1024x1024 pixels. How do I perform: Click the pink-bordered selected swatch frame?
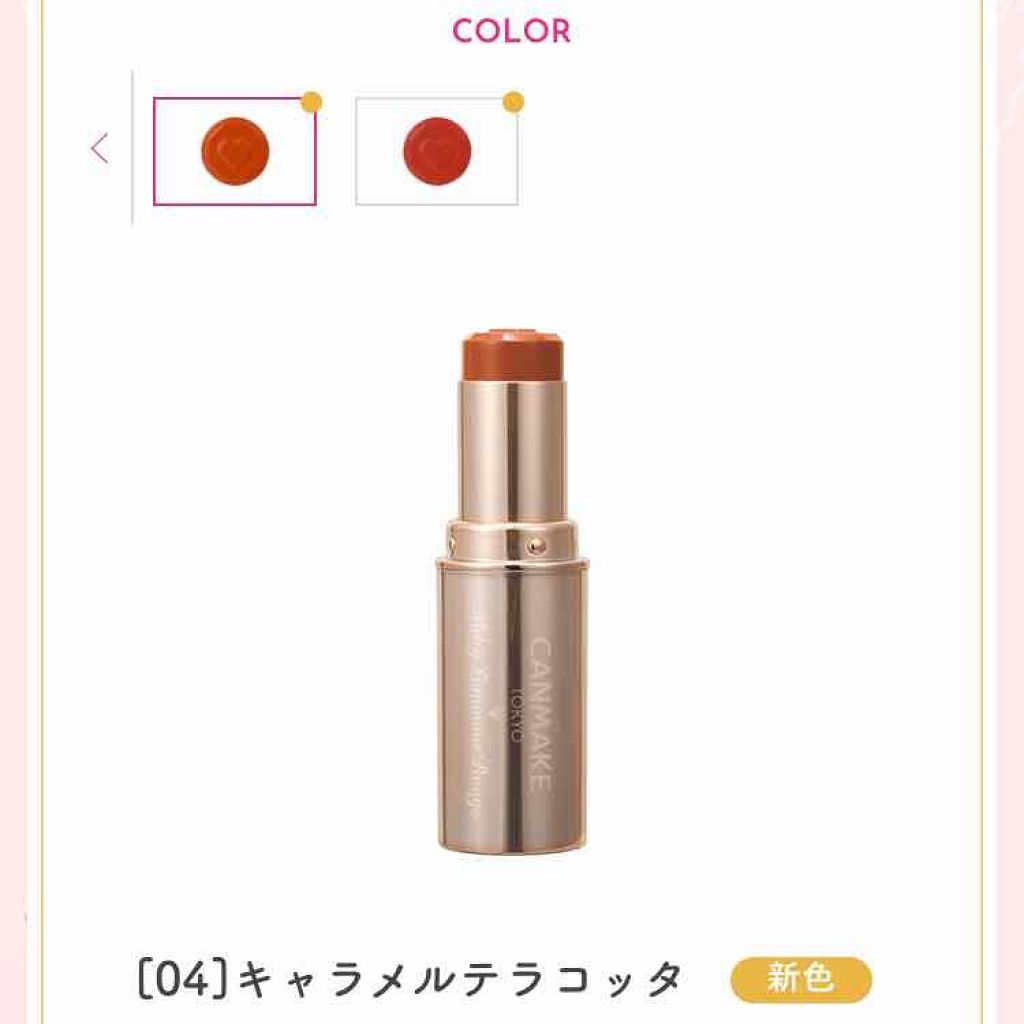235,152
